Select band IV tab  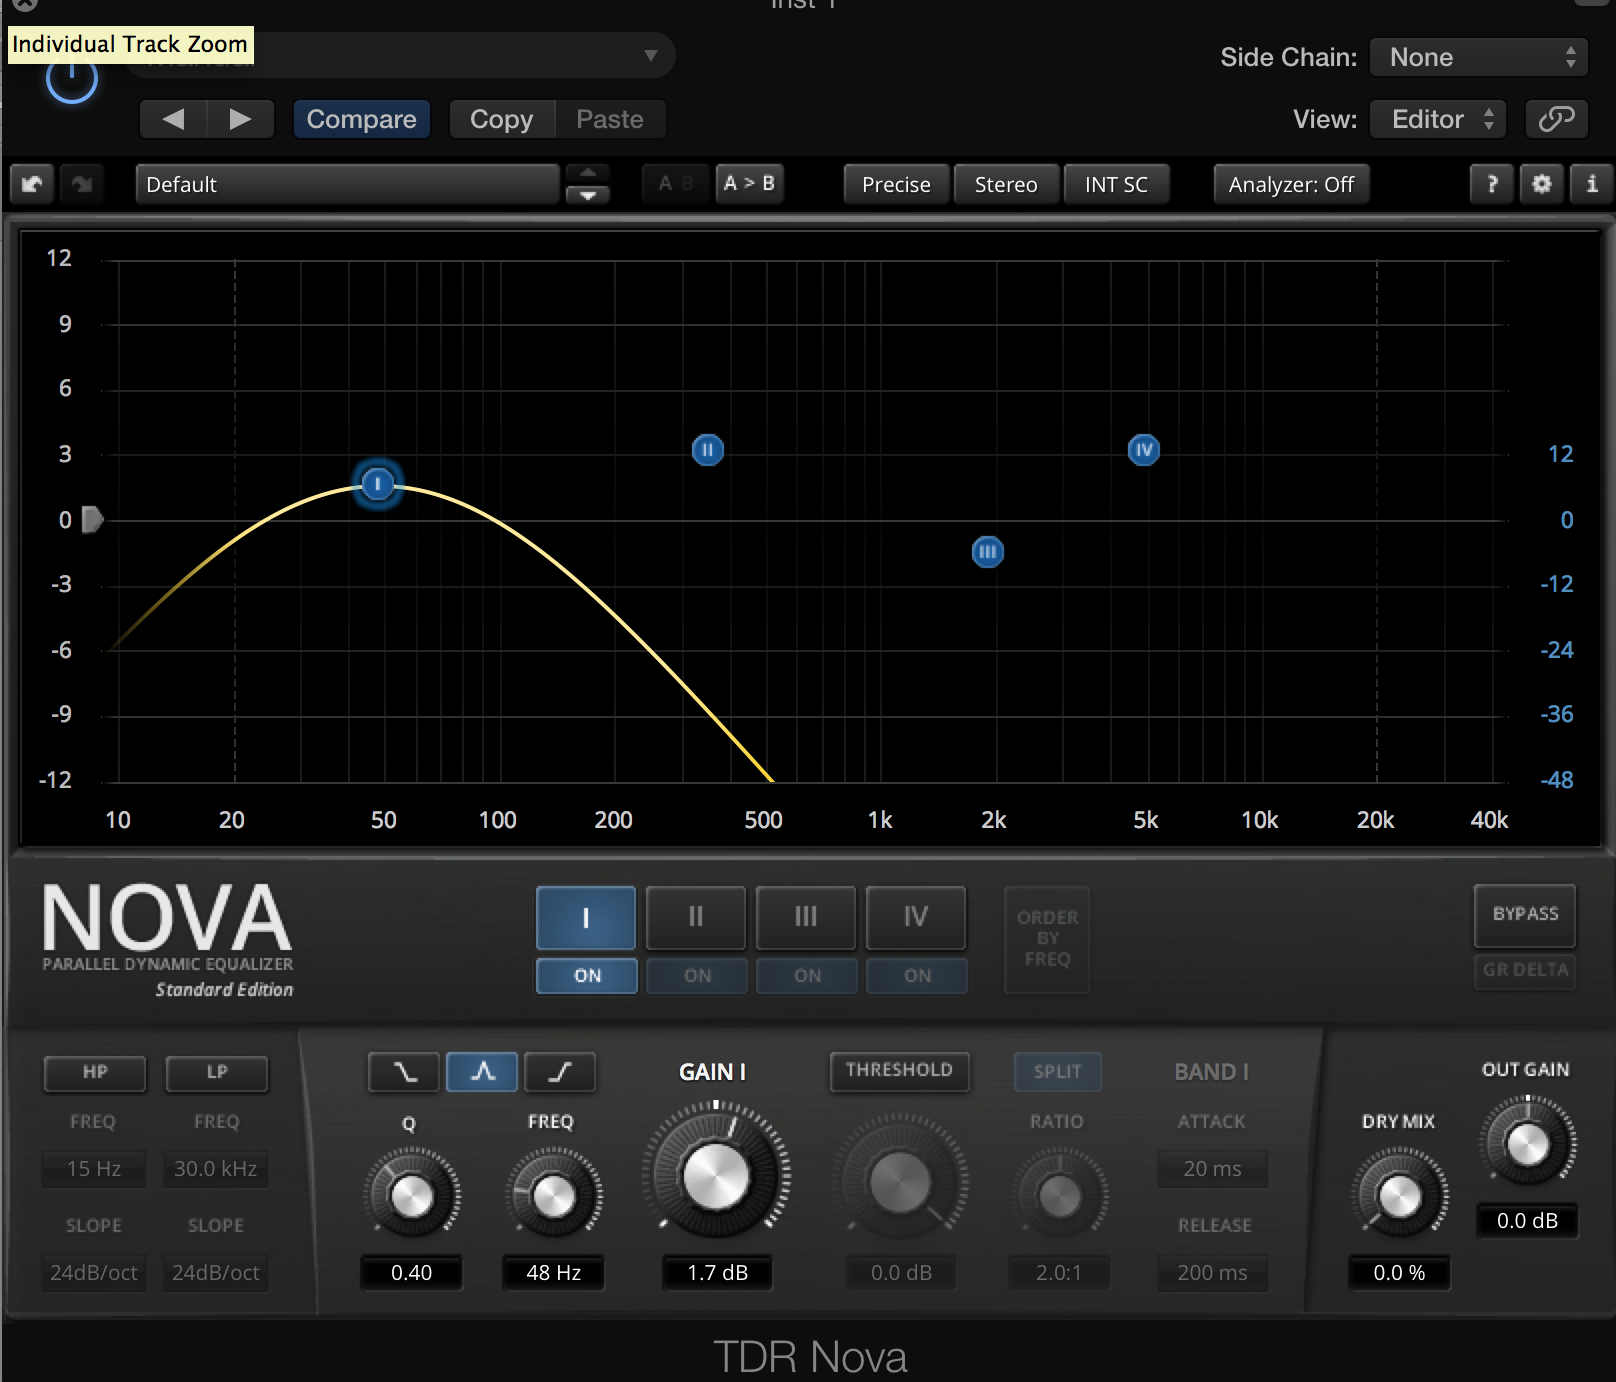[x=916, y=917]
